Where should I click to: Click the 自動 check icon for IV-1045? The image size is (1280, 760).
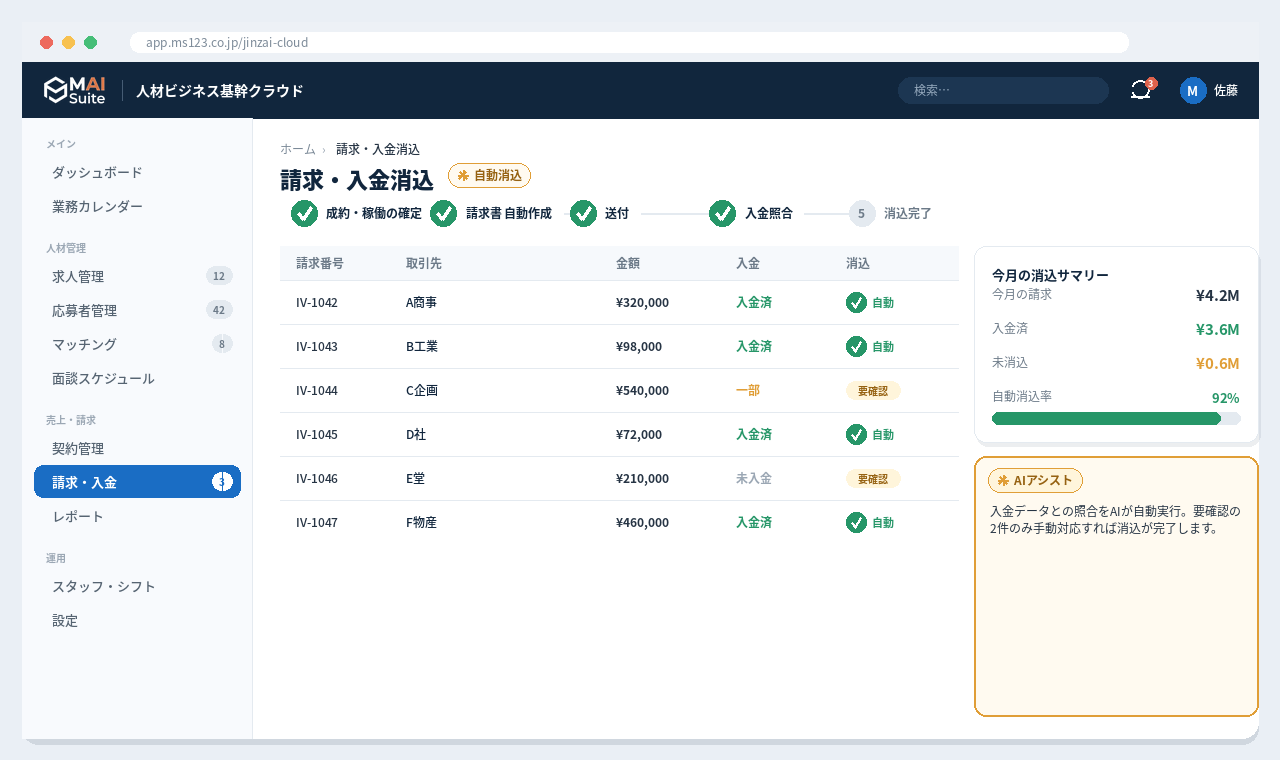856,434
